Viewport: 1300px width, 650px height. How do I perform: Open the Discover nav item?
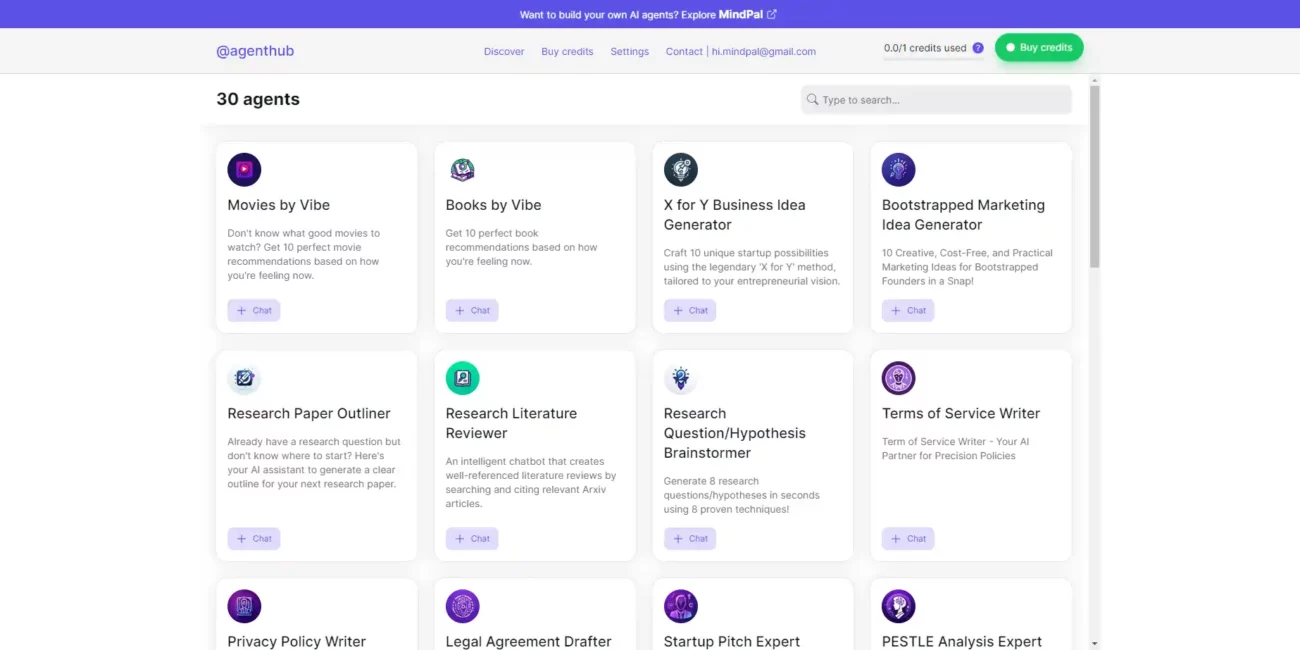coord(504,51)
